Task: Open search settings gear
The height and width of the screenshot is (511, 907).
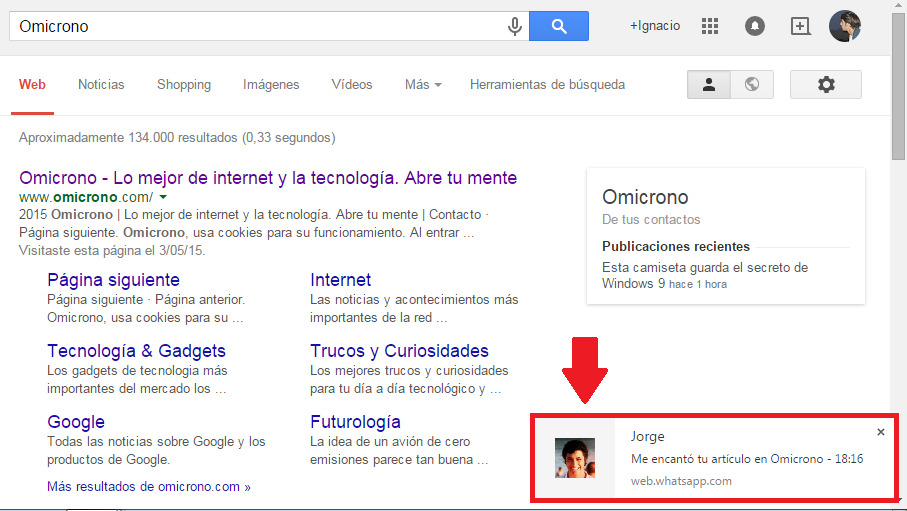Action: click(x=825, y=85)
